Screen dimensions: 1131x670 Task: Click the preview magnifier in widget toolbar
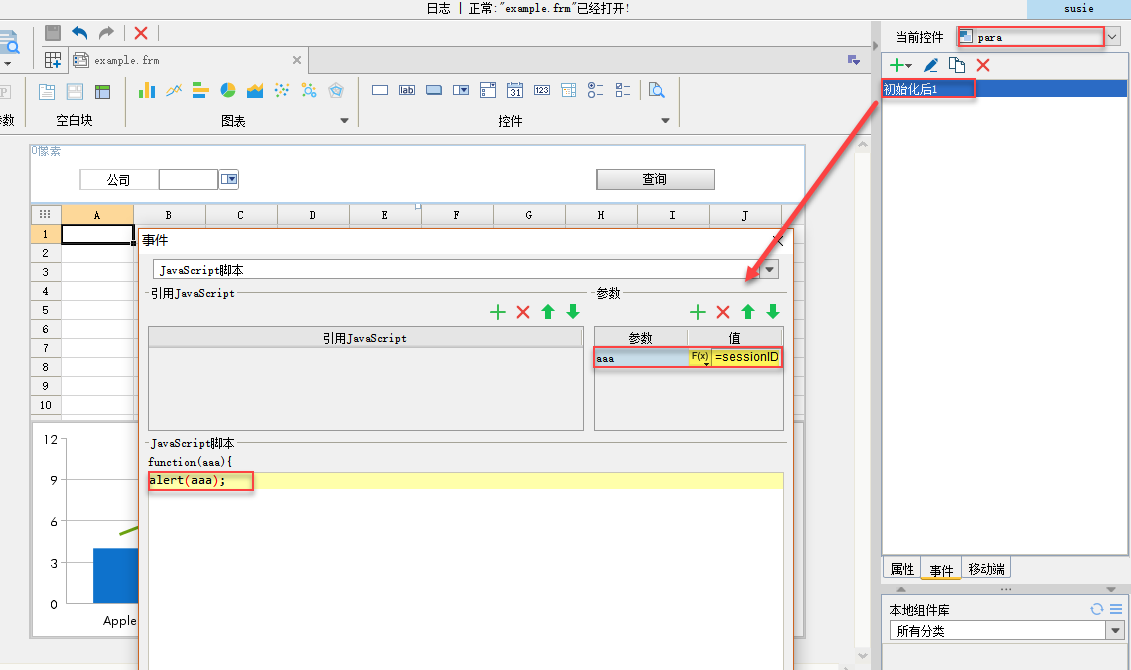pyautogui.click(x=656, y=90)
